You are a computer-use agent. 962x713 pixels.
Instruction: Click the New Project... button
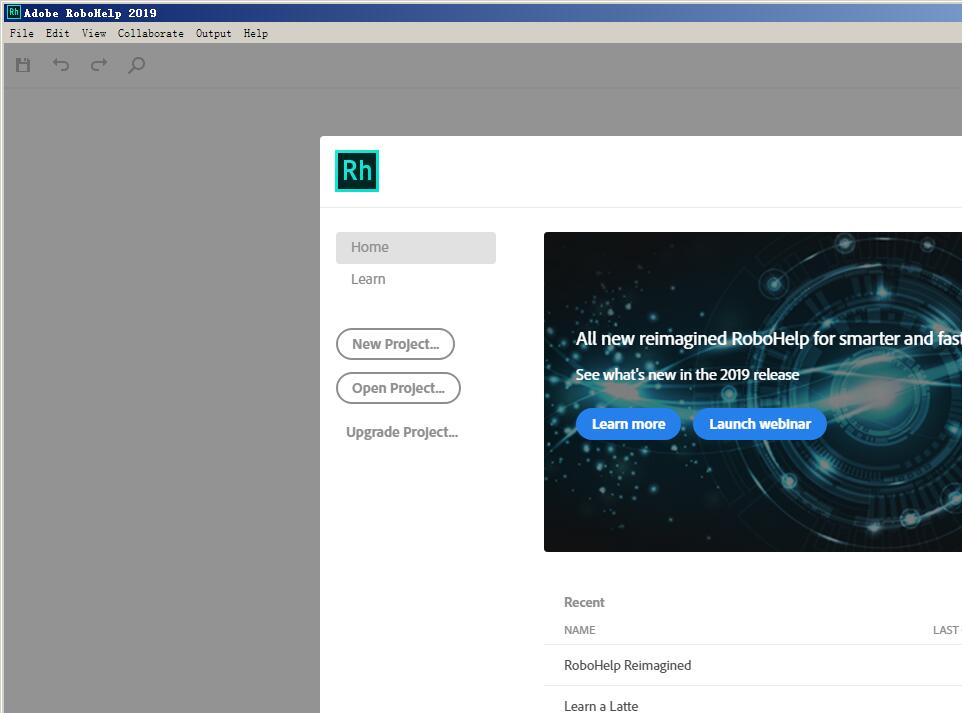[x=395, y=344]
